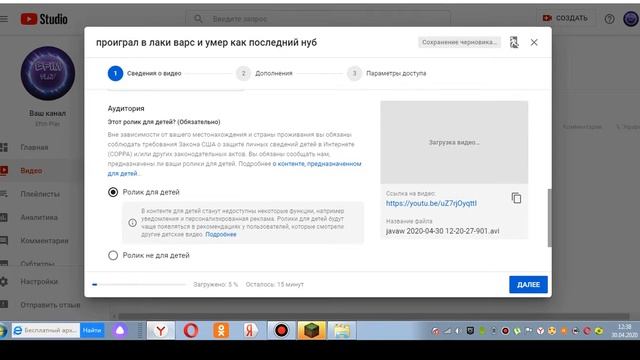Go to step 1 'Сведения о видео'
The image size is (640, 360).
[144, 73]
